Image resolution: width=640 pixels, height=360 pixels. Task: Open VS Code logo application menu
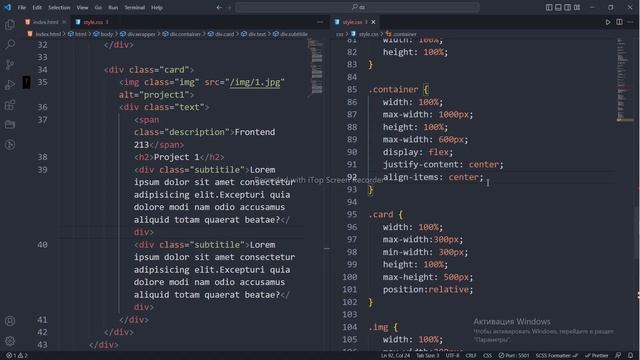[x=7, y=7]
